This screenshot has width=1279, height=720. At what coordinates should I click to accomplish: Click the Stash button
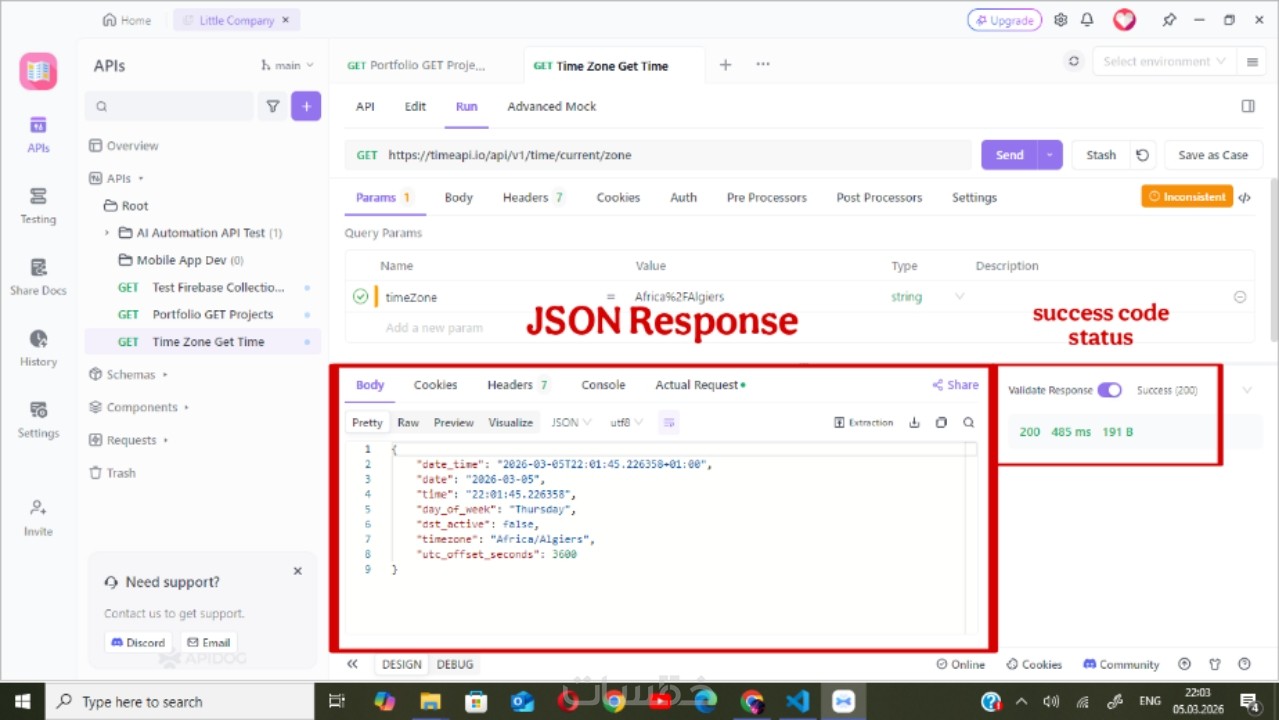[1101, 155]
